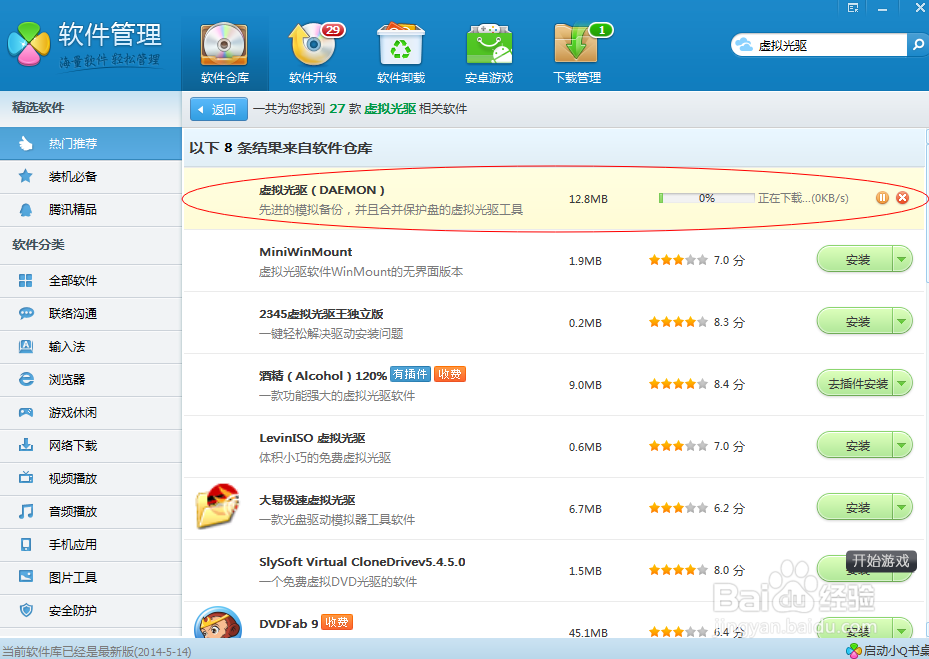Click the 返回 back button
This screenshot has width=929, height=659.
[x=219, y=109]
